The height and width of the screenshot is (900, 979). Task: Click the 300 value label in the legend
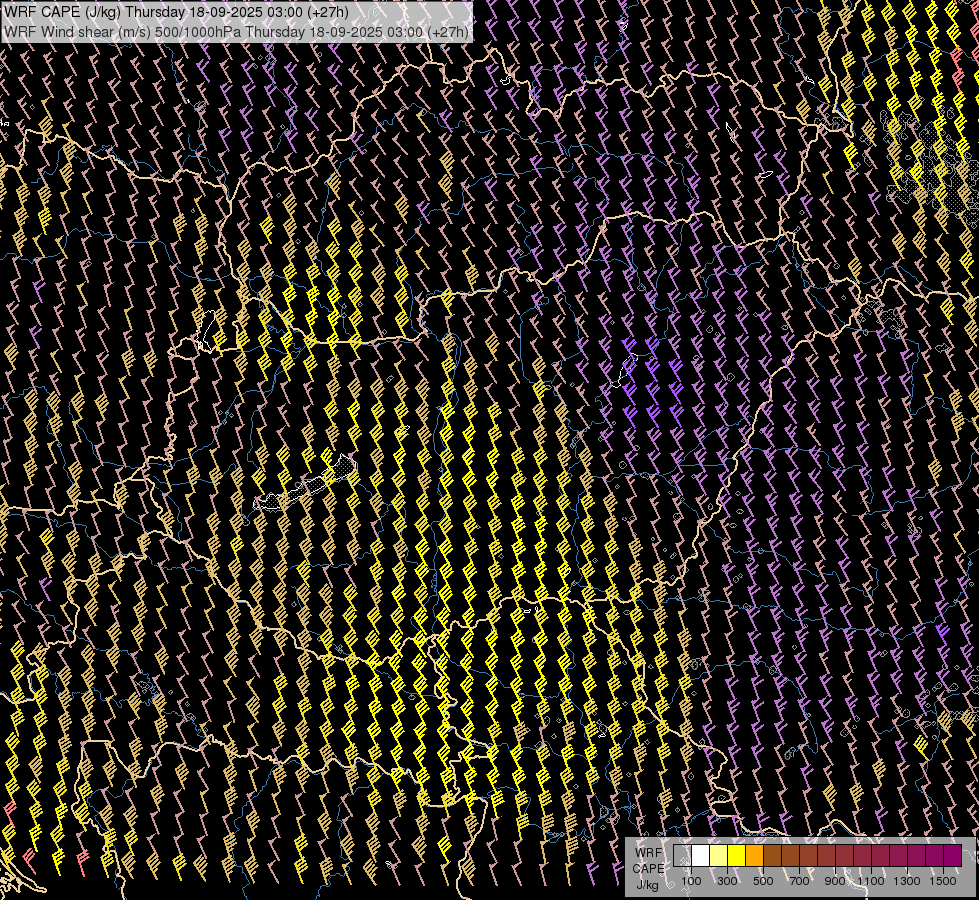pyautogui.click(x=727, y=881)
